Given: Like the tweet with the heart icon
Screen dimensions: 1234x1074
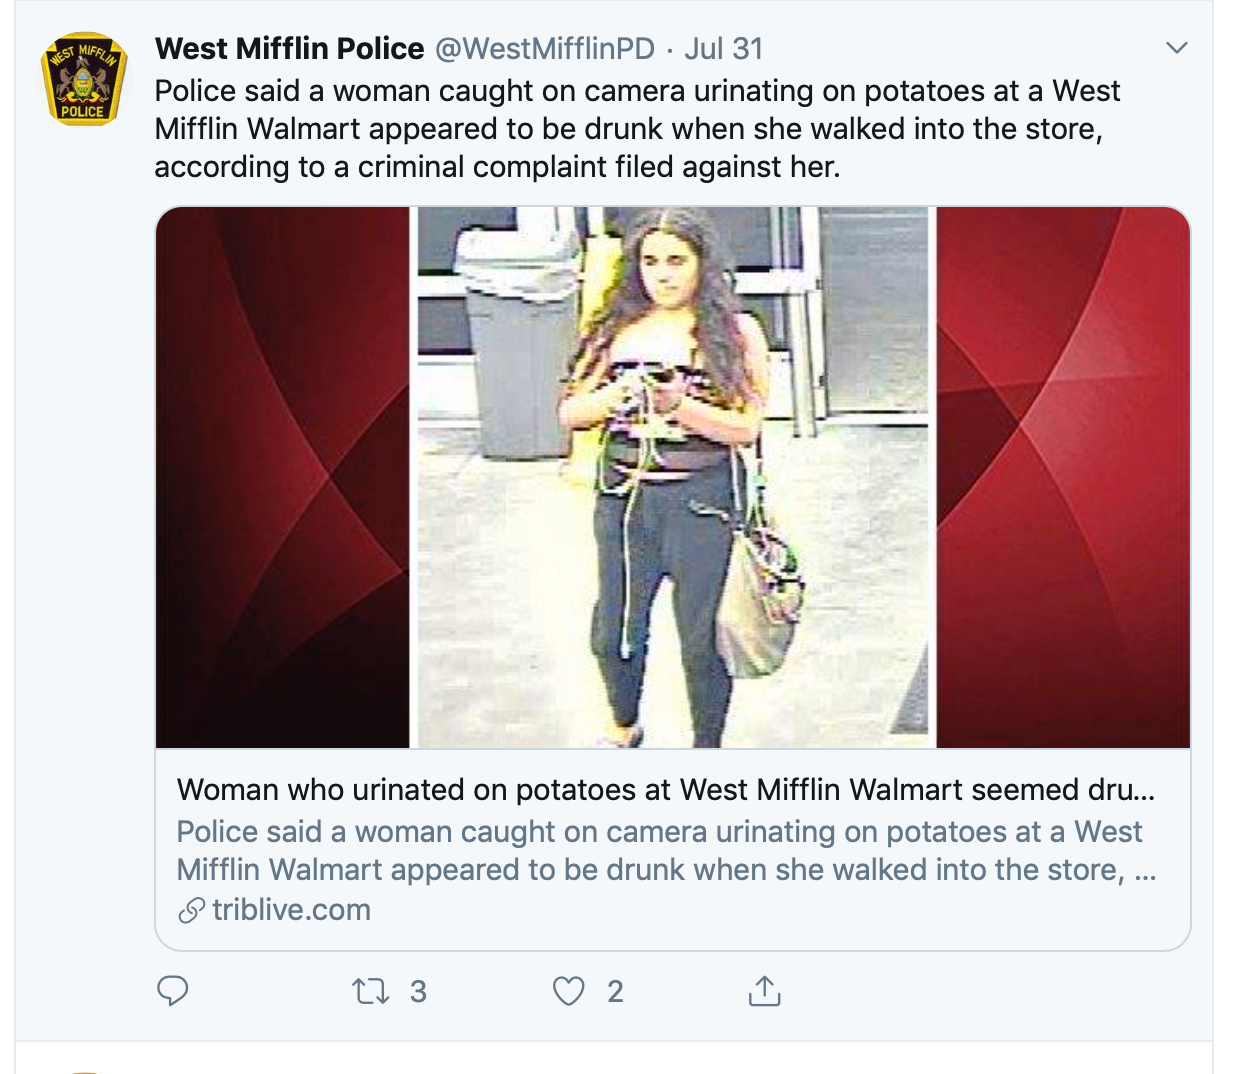Looking at the screenshot, I should pos(569,991).
